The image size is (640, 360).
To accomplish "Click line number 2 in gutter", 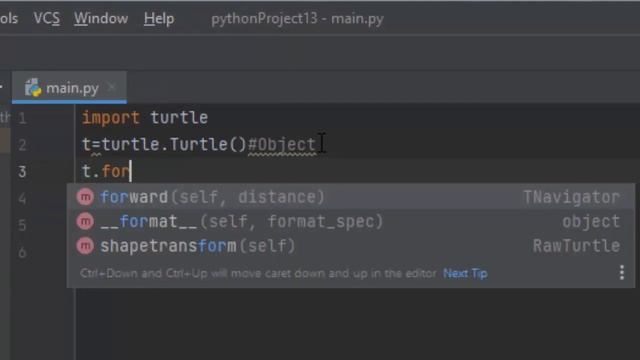I will [x=22, y=145].
